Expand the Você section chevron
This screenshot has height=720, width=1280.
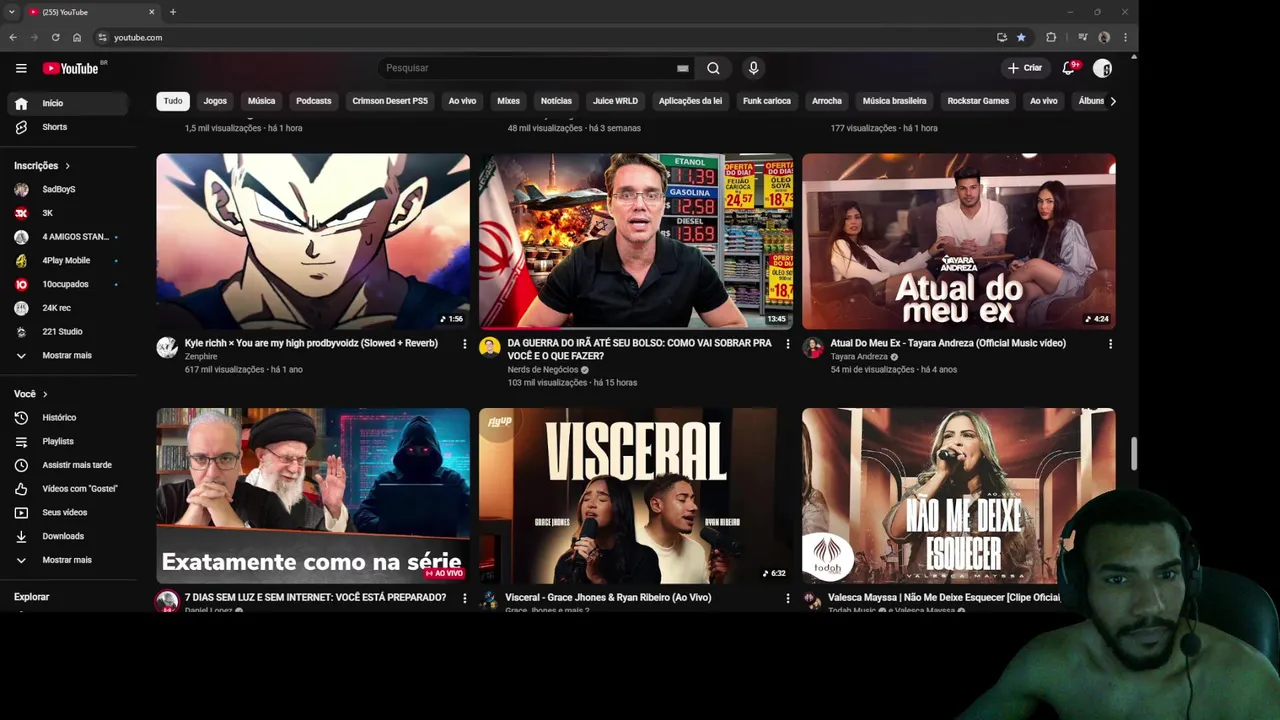[x=45, y=394]
